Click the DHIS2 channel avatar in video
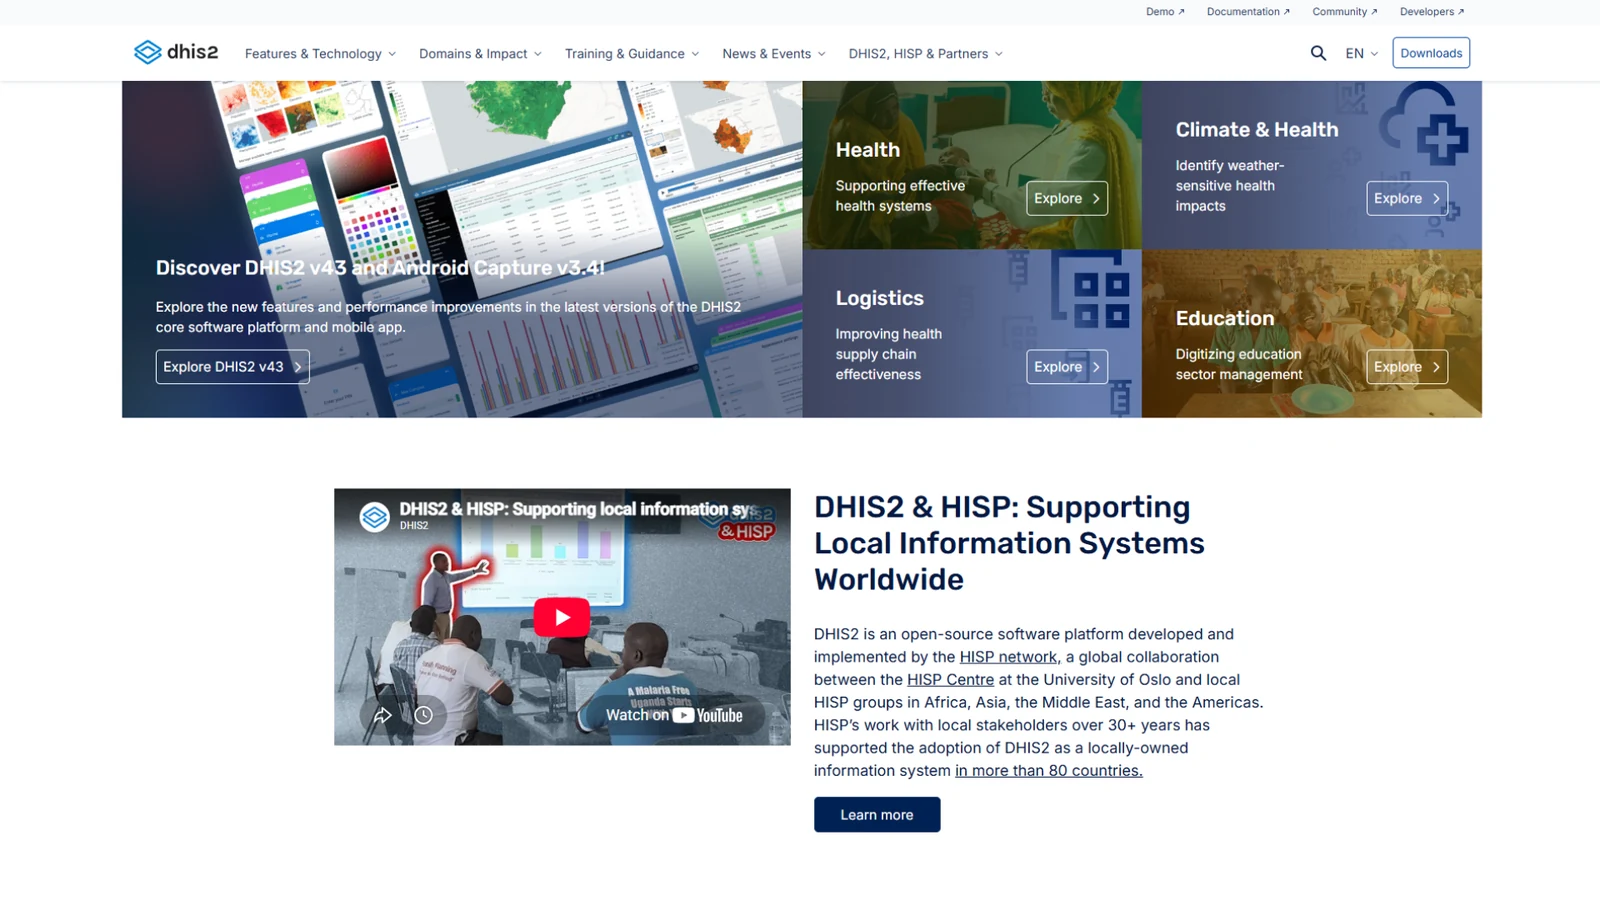The height and width of the screenshot is (900, 1600). pyautogui.click(x=374, y=516)
